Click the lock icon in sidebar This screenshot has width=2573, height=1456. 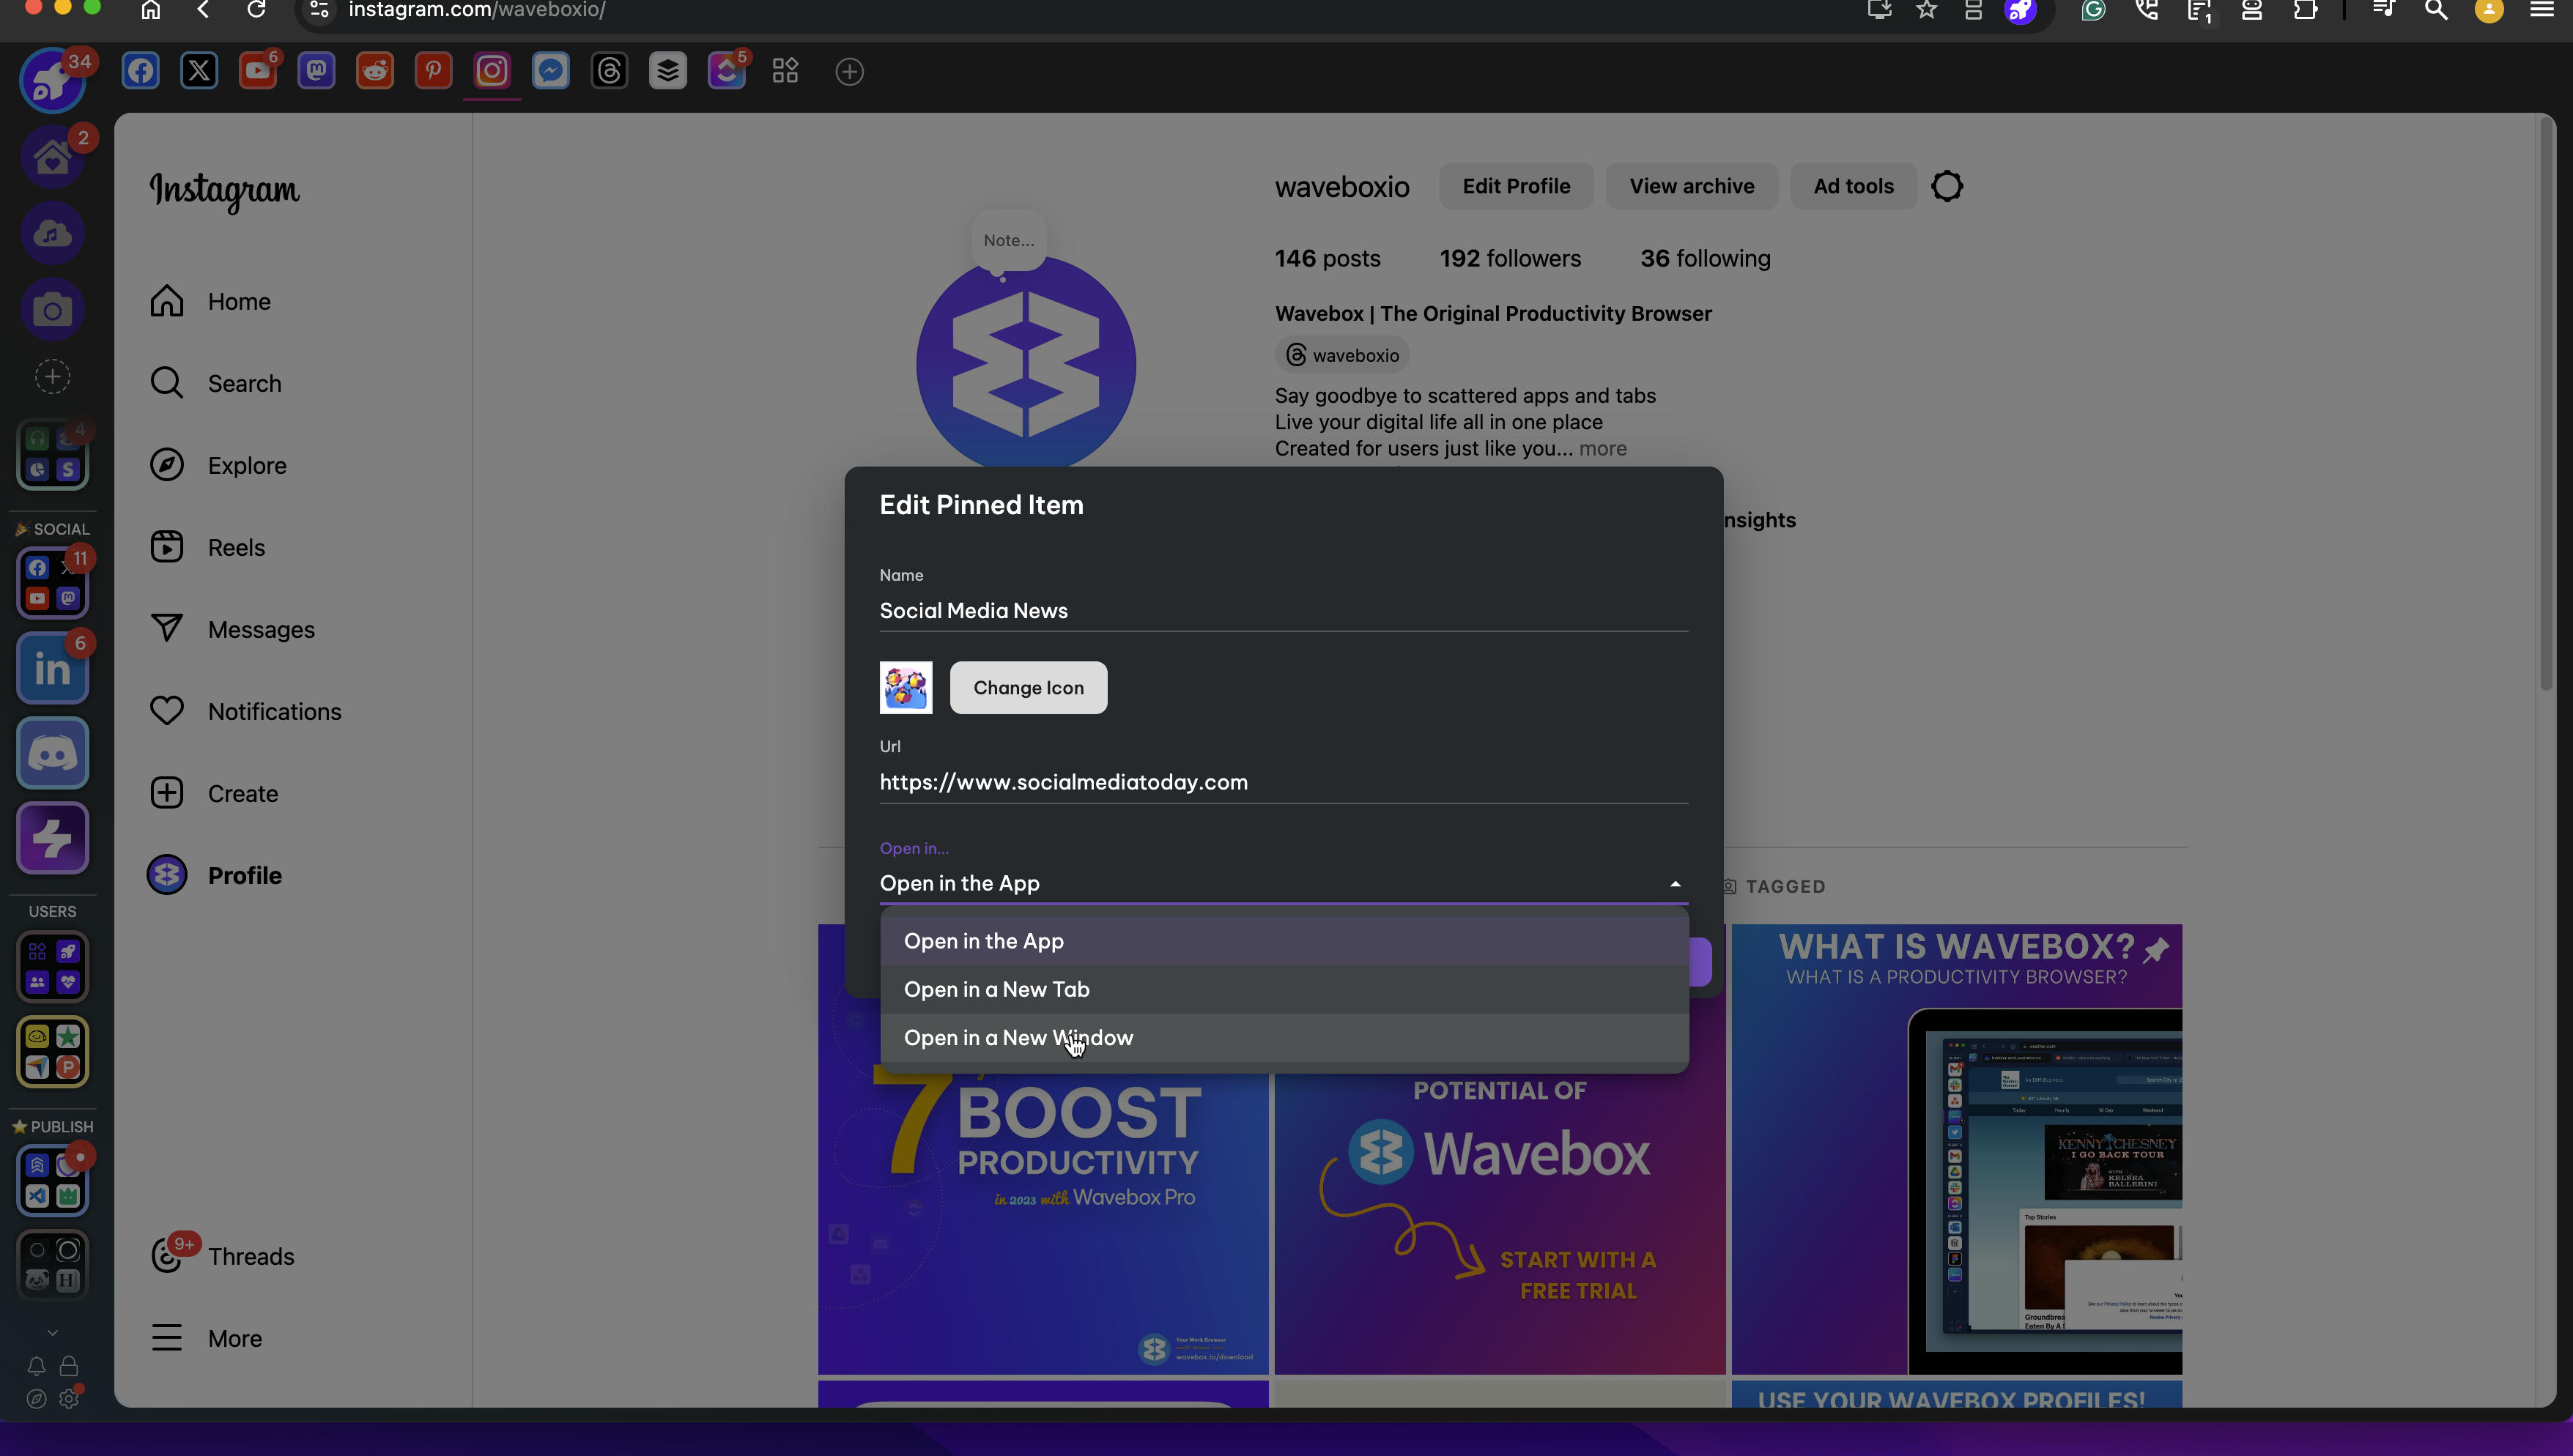pyautogui.click(x=69, y=1366)
